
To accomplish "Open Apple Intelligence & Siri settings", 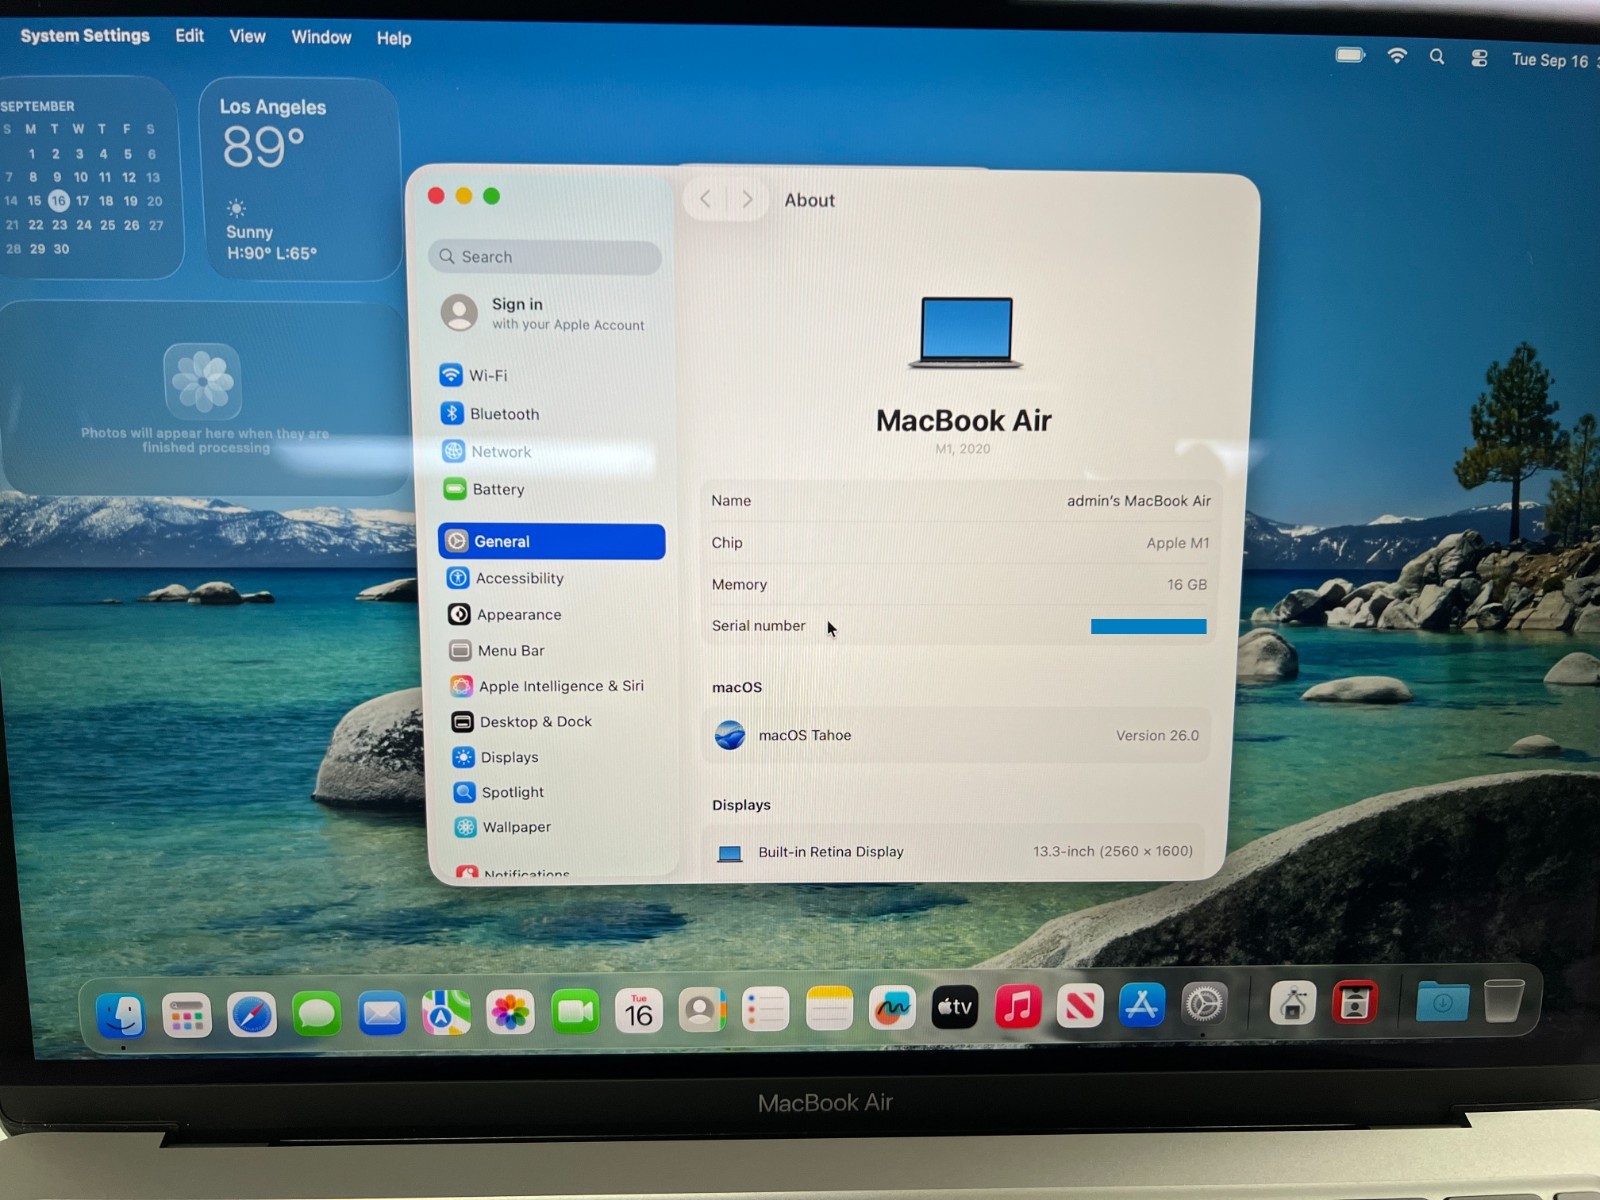I will (559, 686).
